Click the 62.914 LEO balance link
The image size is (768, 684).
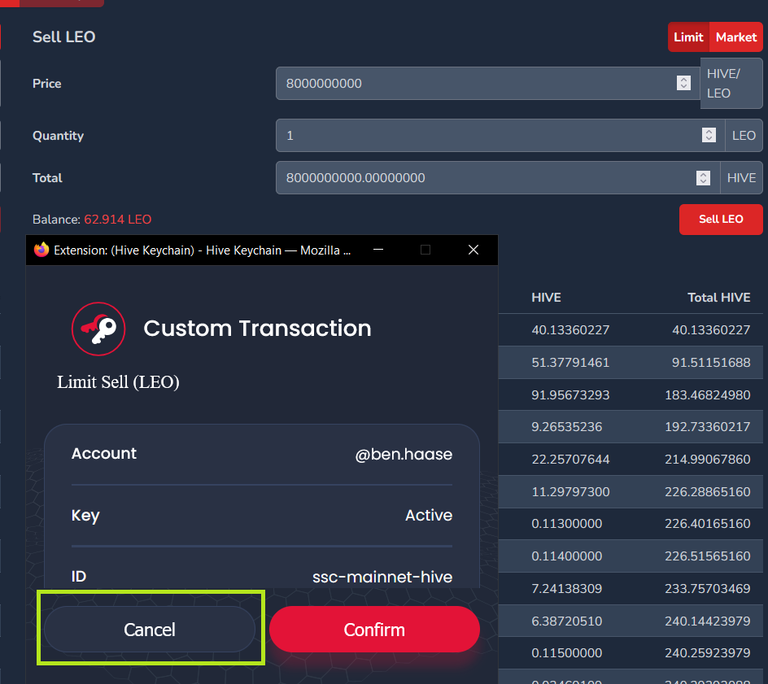[x=118, y=220]
